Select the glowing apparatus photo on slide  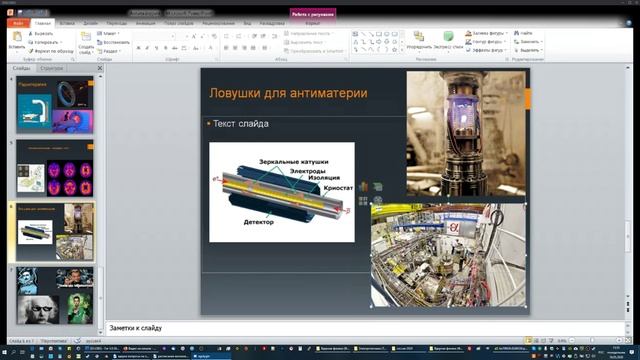coord(466,133)
